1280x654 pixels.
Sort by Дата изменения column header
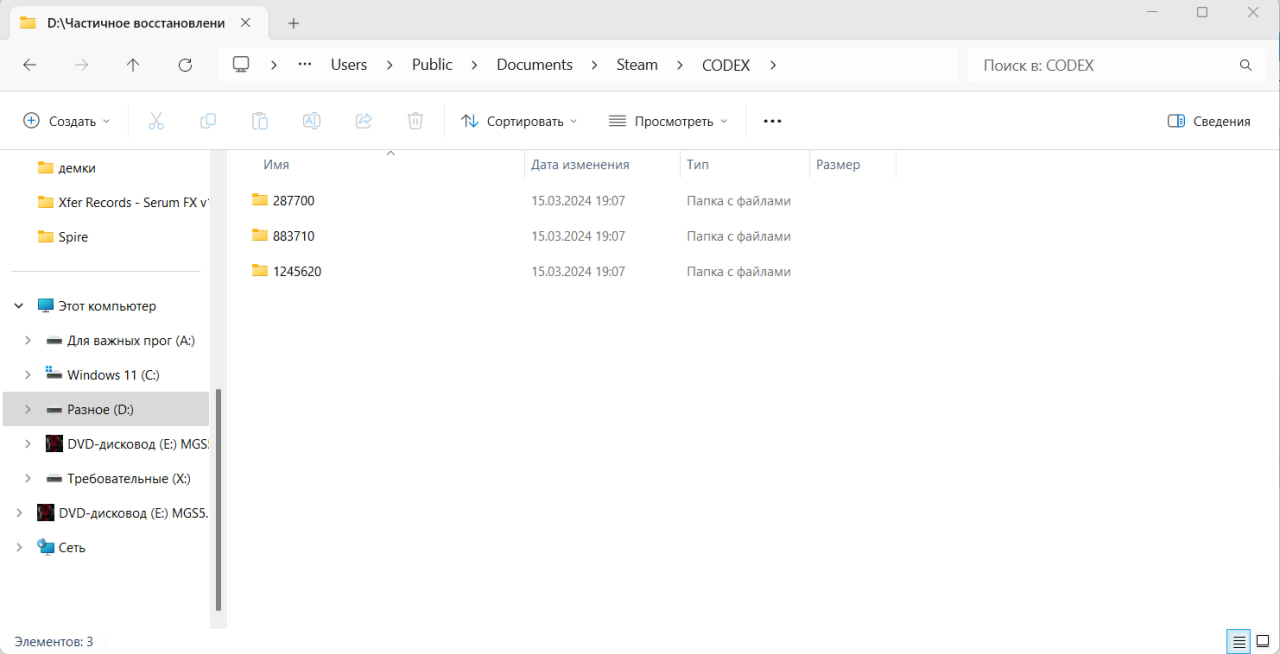[580, 165]
